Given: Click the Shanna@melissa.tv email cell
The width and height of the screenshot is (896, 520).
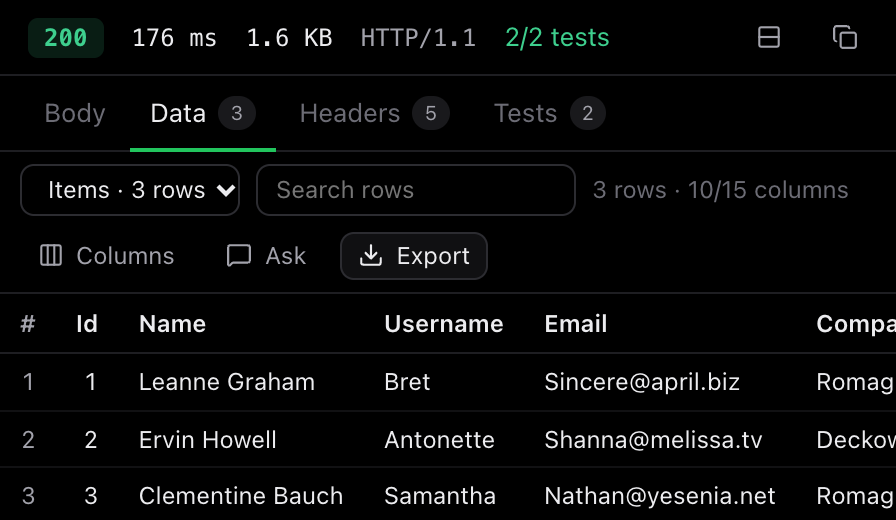Looking at the screenshot, I should (653, 439).
